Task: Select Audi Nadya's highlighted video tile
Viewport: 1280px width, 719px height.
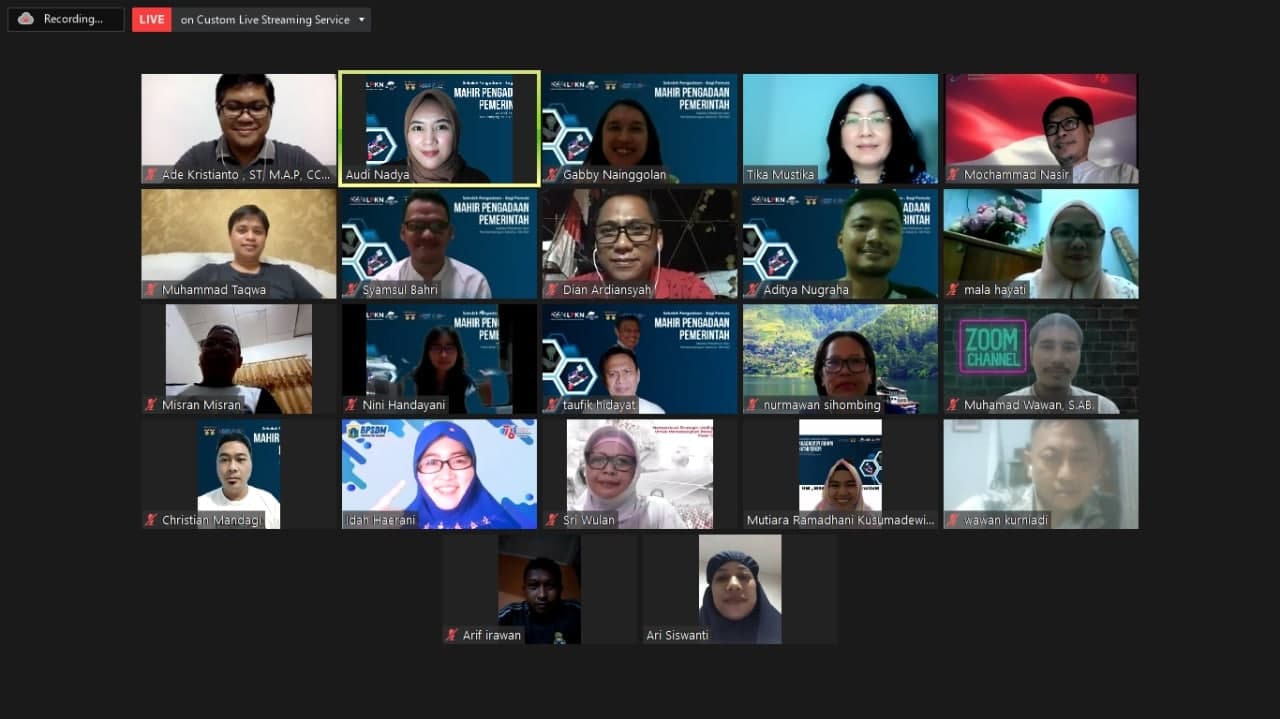Action: (439, 128)
